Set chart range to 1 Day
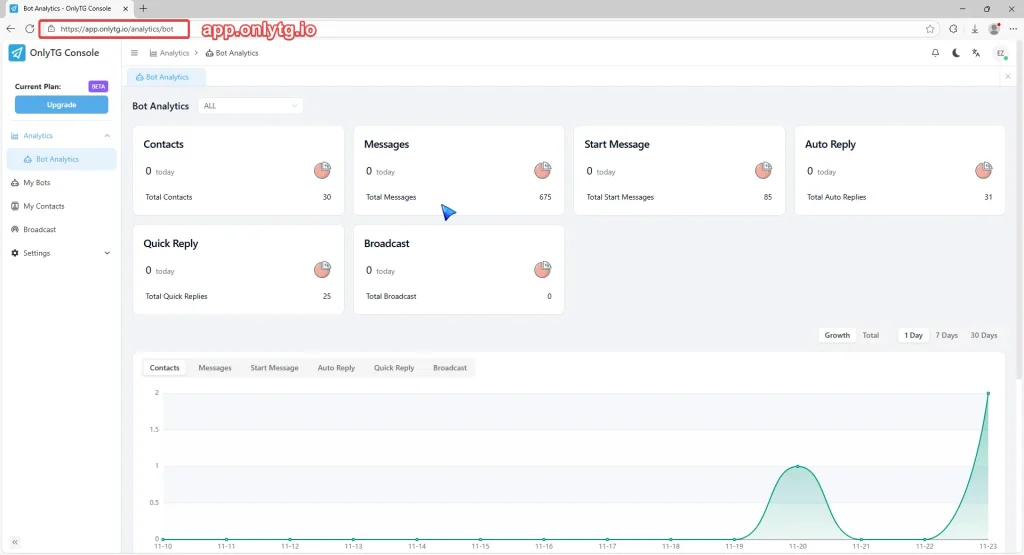 (913, 335)
